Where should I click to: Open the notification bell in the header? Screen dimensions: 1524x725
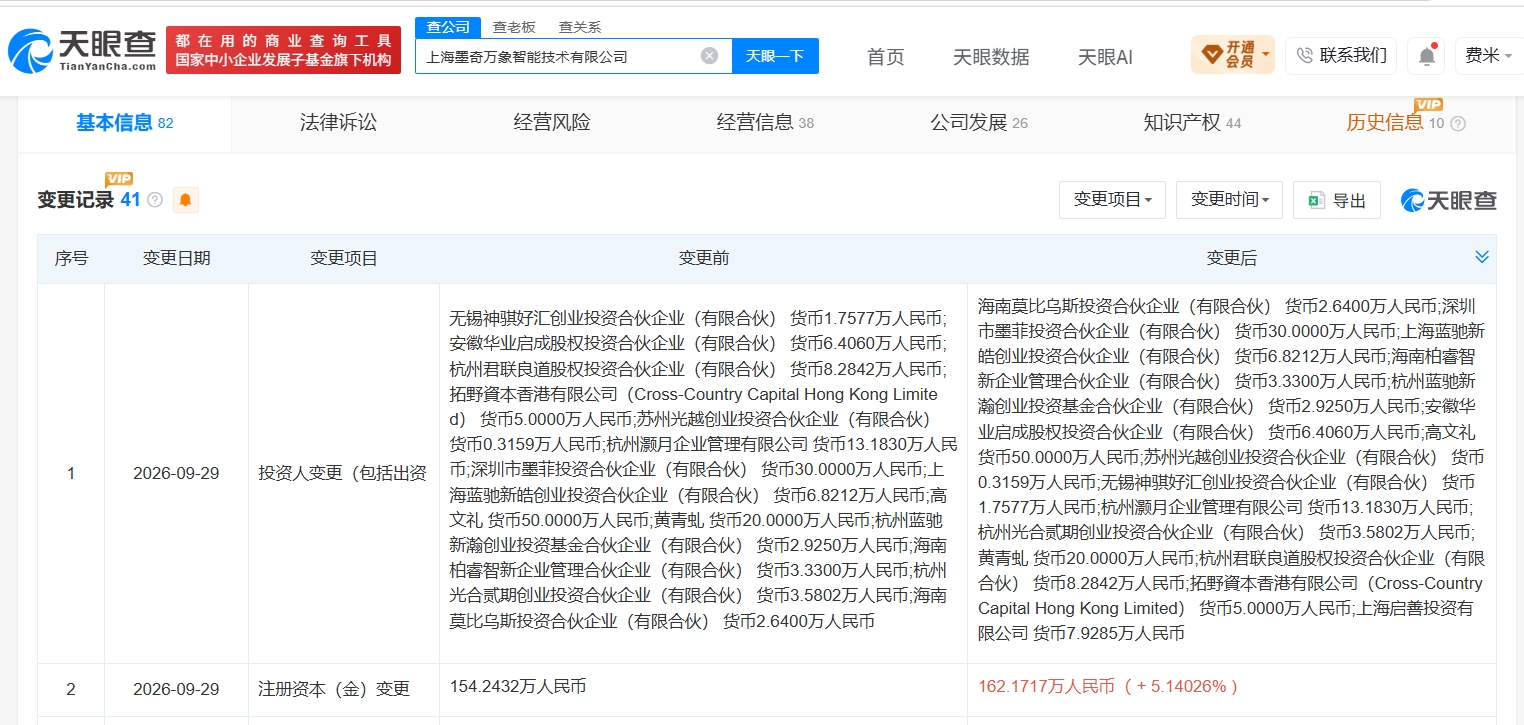tap(1426, 56)
